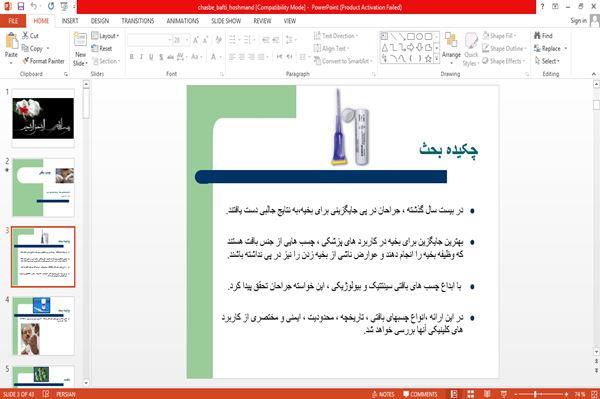Clear all formatting icon
Screen dimensions: 600x399
pyautogui.click(x=218, y=40)
